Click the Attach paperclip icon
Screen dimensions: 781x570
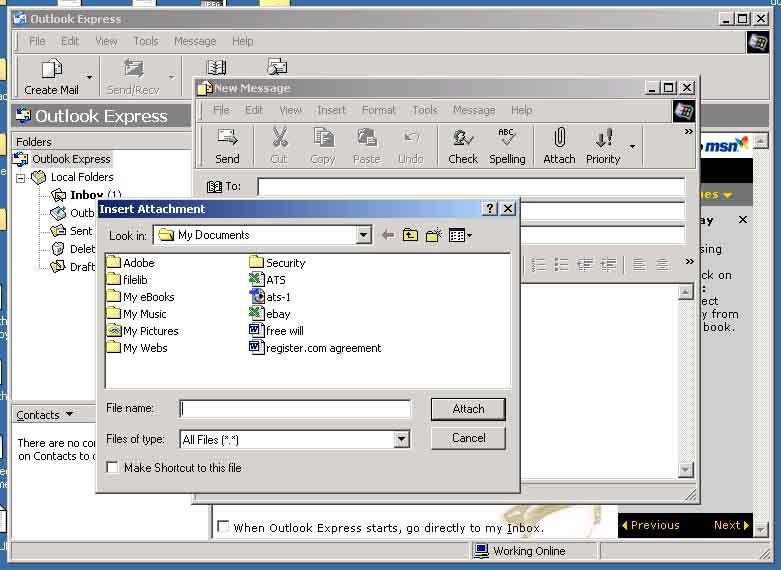click(559, 138)
